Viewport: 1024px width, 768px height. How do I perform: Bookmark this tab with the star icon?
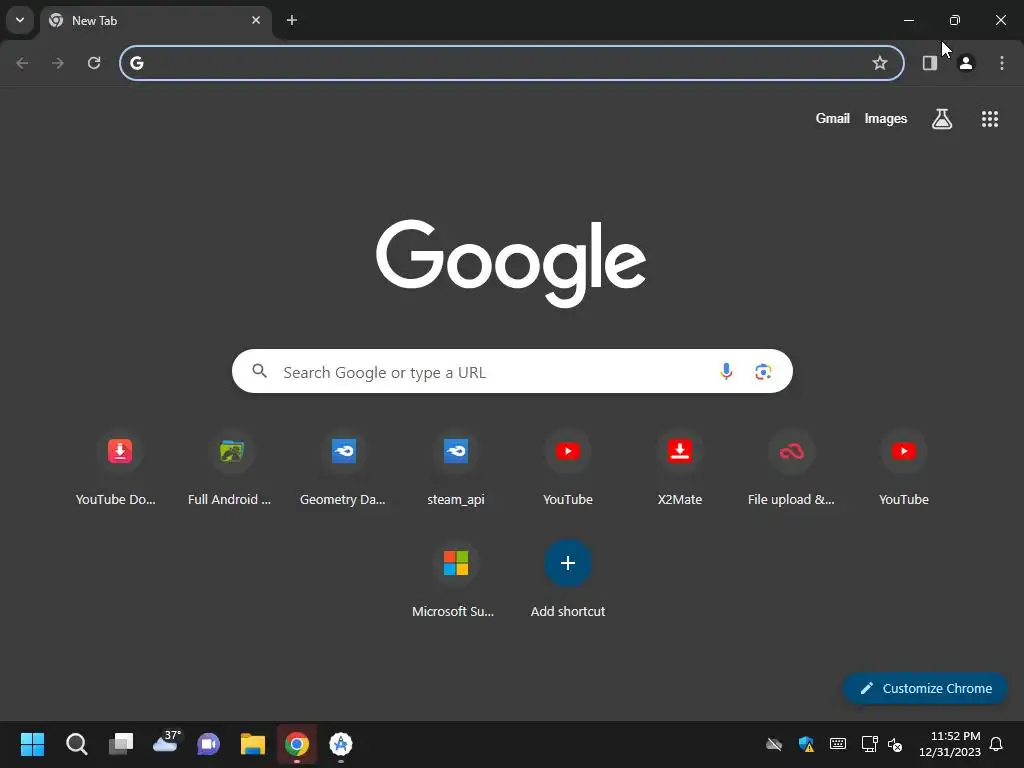[x=880, y=63]
